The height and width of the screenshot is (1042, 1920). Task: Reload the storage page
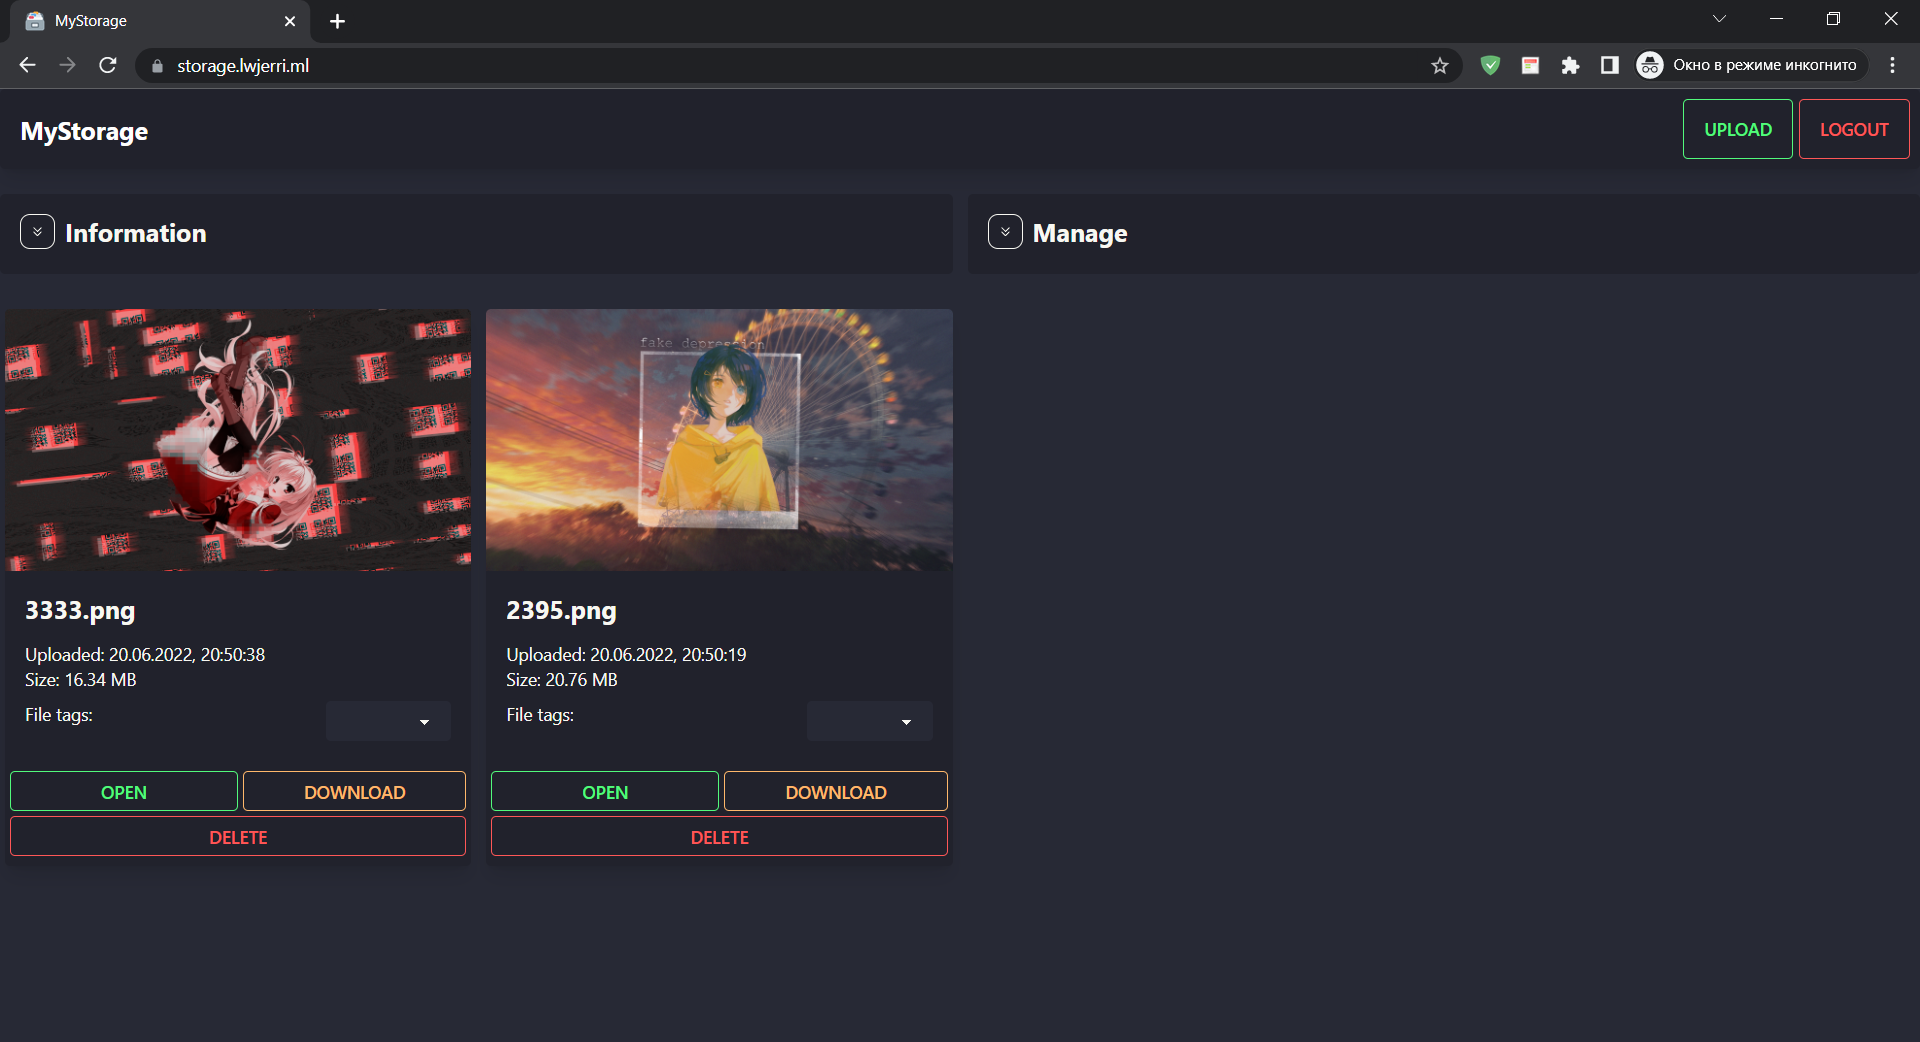click(108, 65)
